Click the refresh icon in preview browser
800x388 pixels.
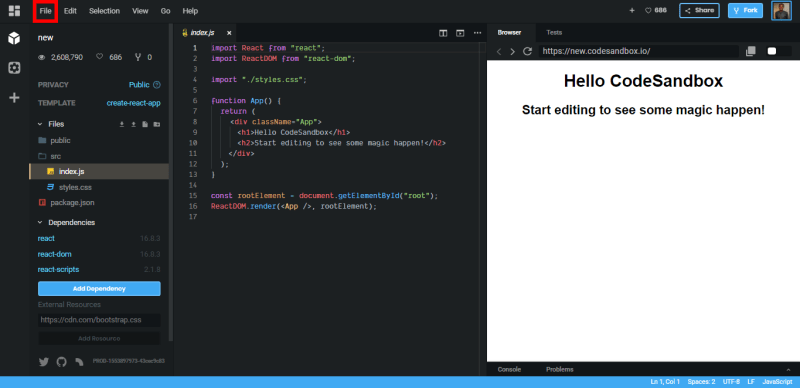(x=528, y=51)
